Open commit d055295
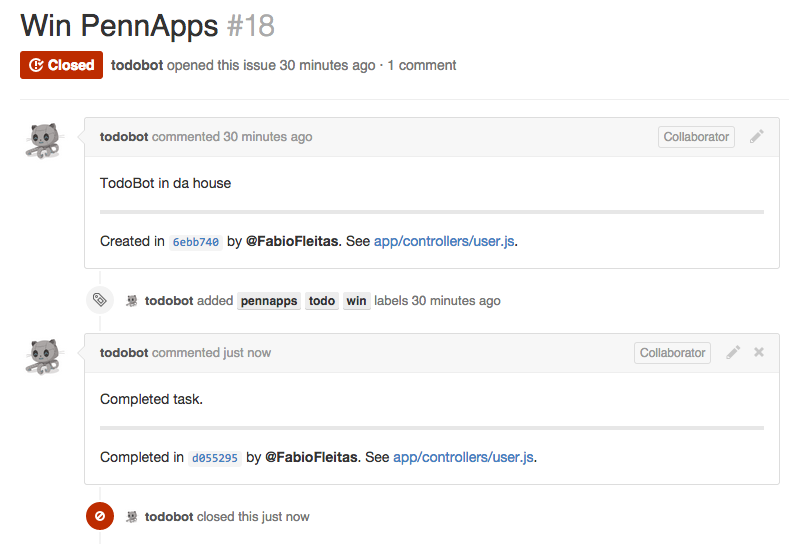Image resolution: width=789 pixels, height=544 pixels. point(215,458)
